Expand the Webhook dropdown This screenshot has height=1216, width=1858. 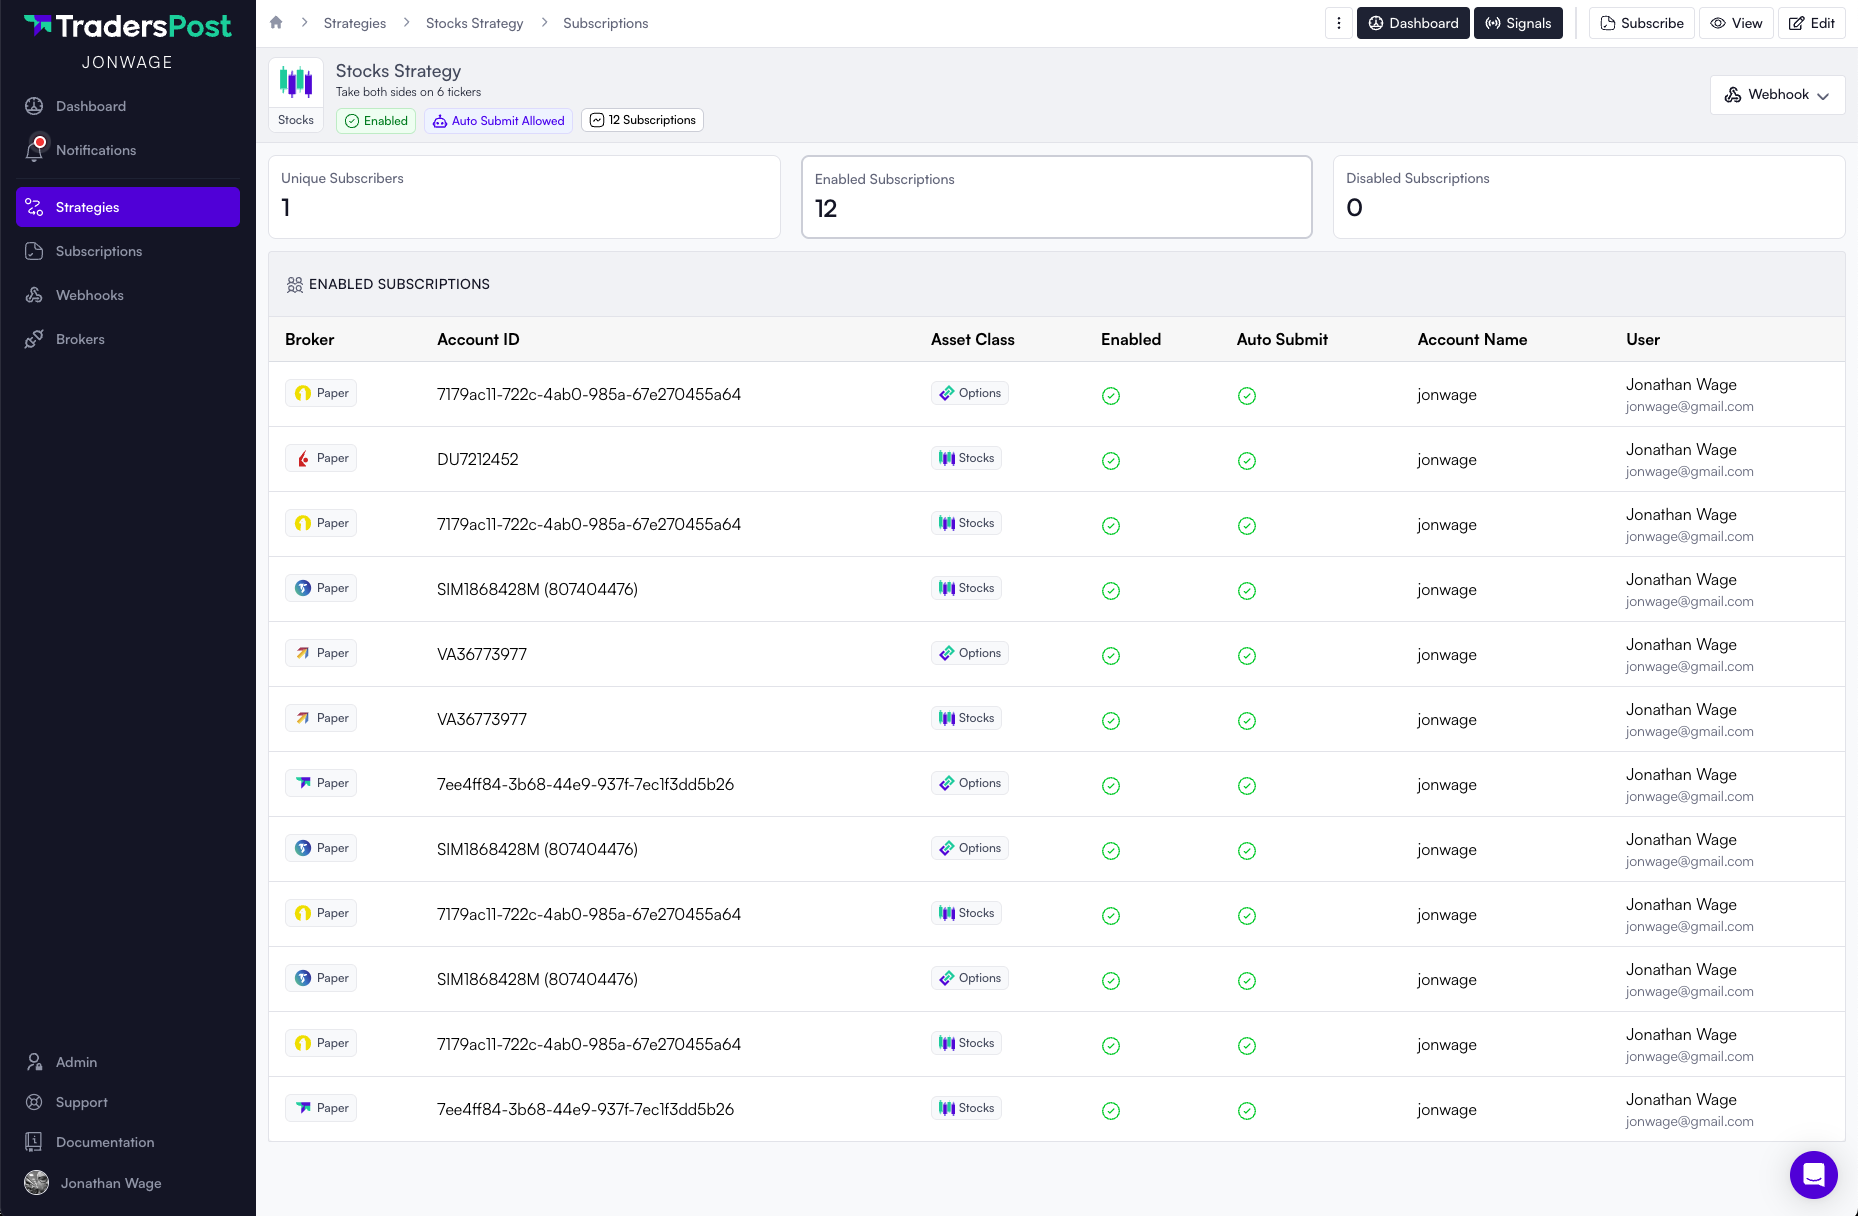pos(1777,95)
